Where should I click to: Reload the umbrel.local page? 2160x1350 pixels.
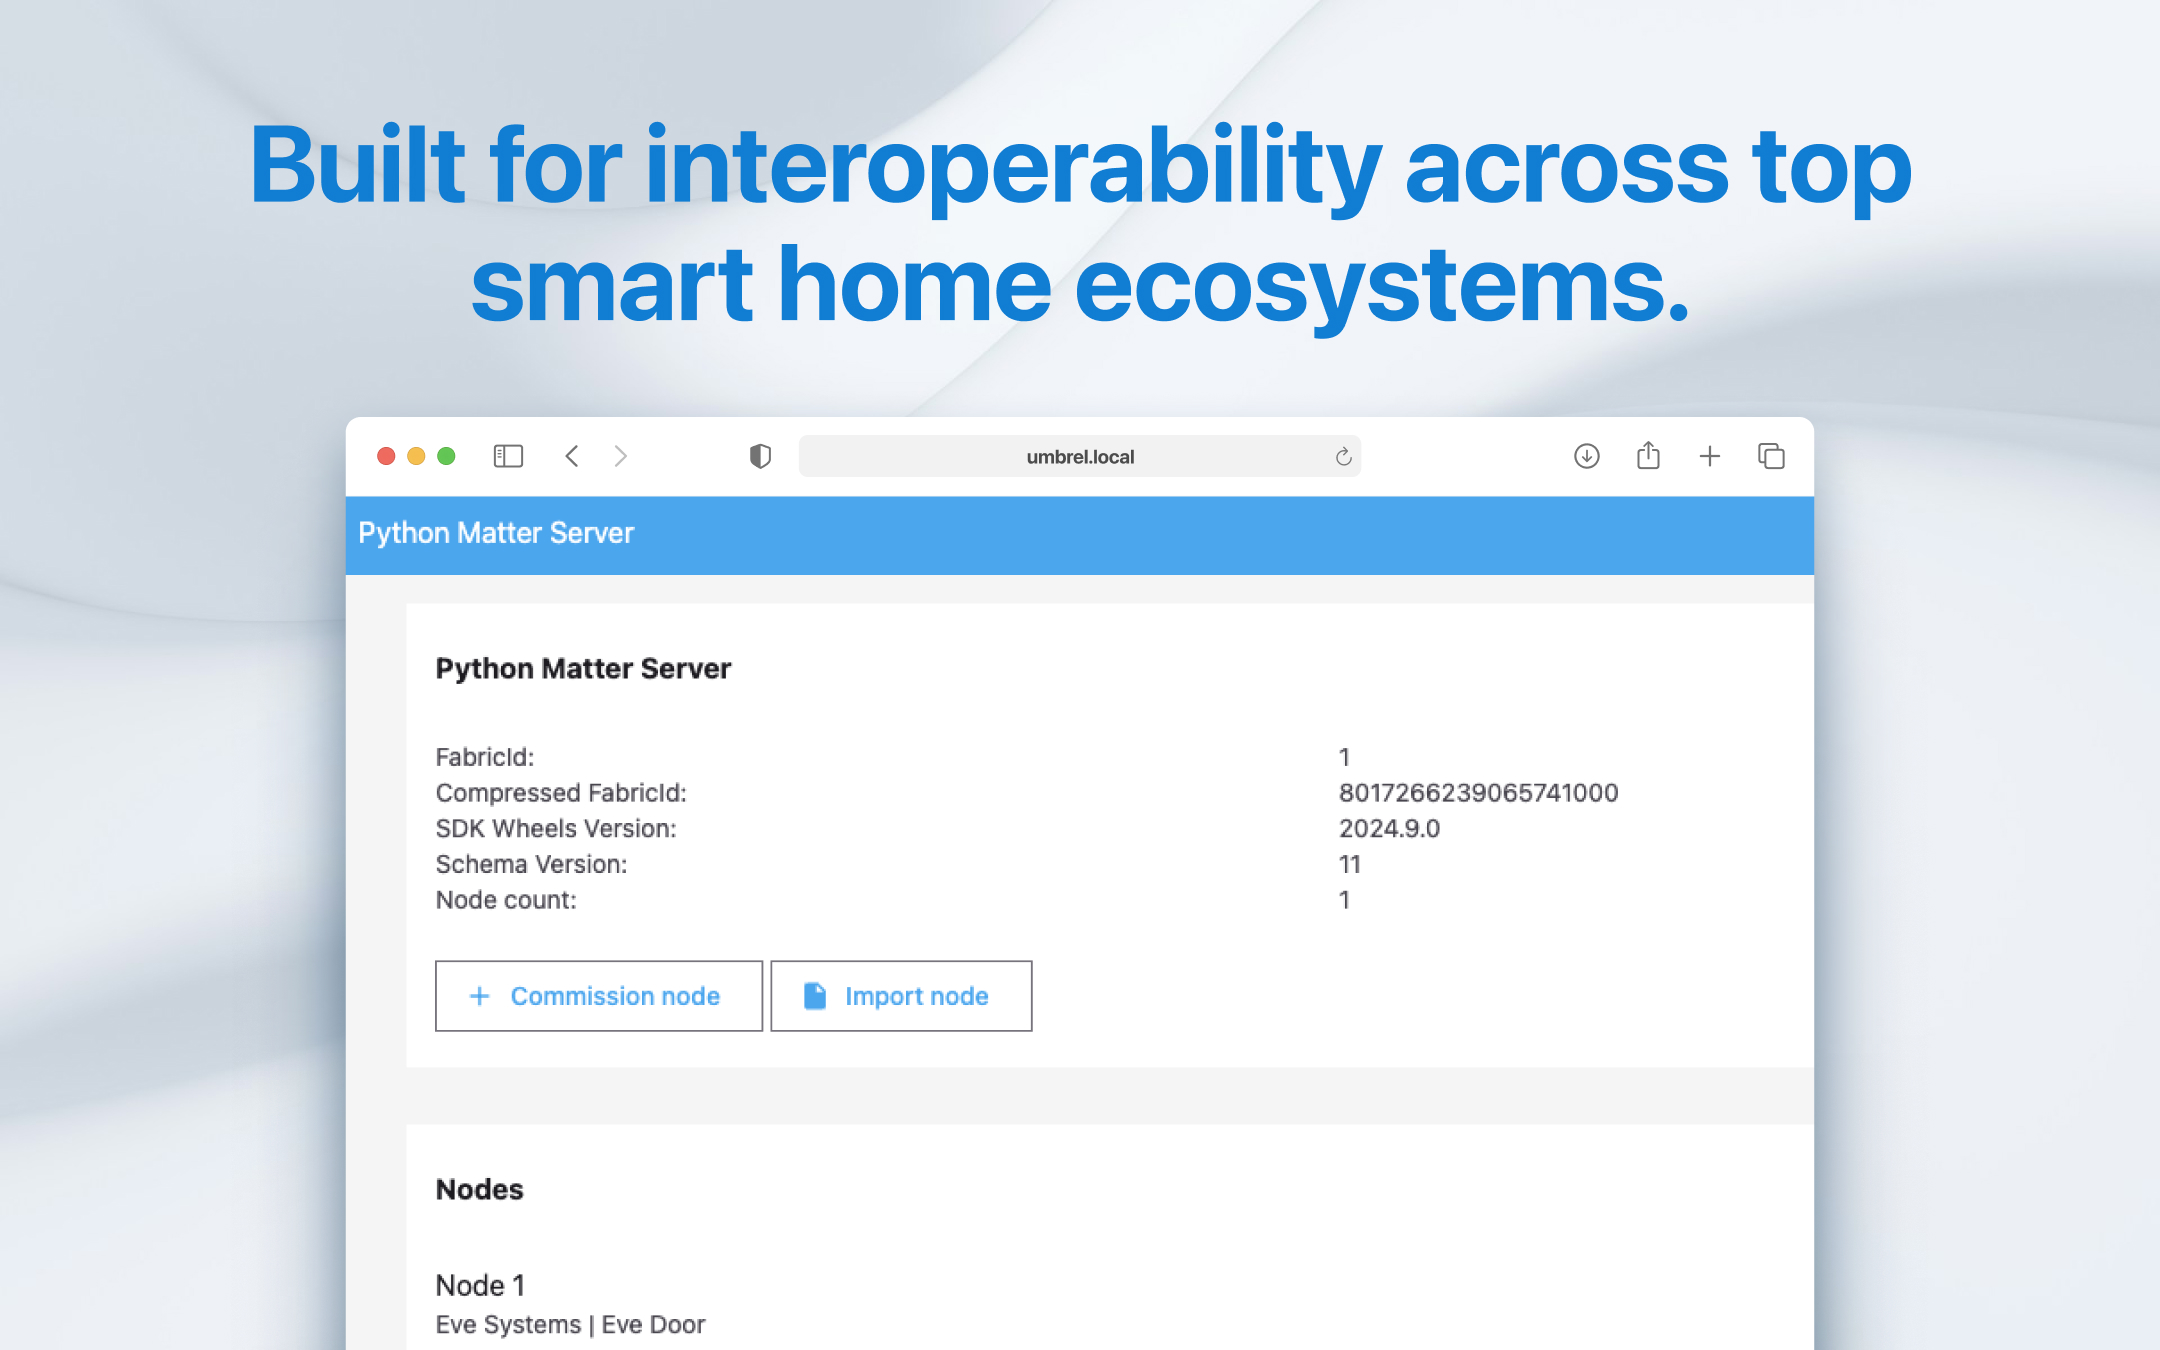coord(1344,456)
